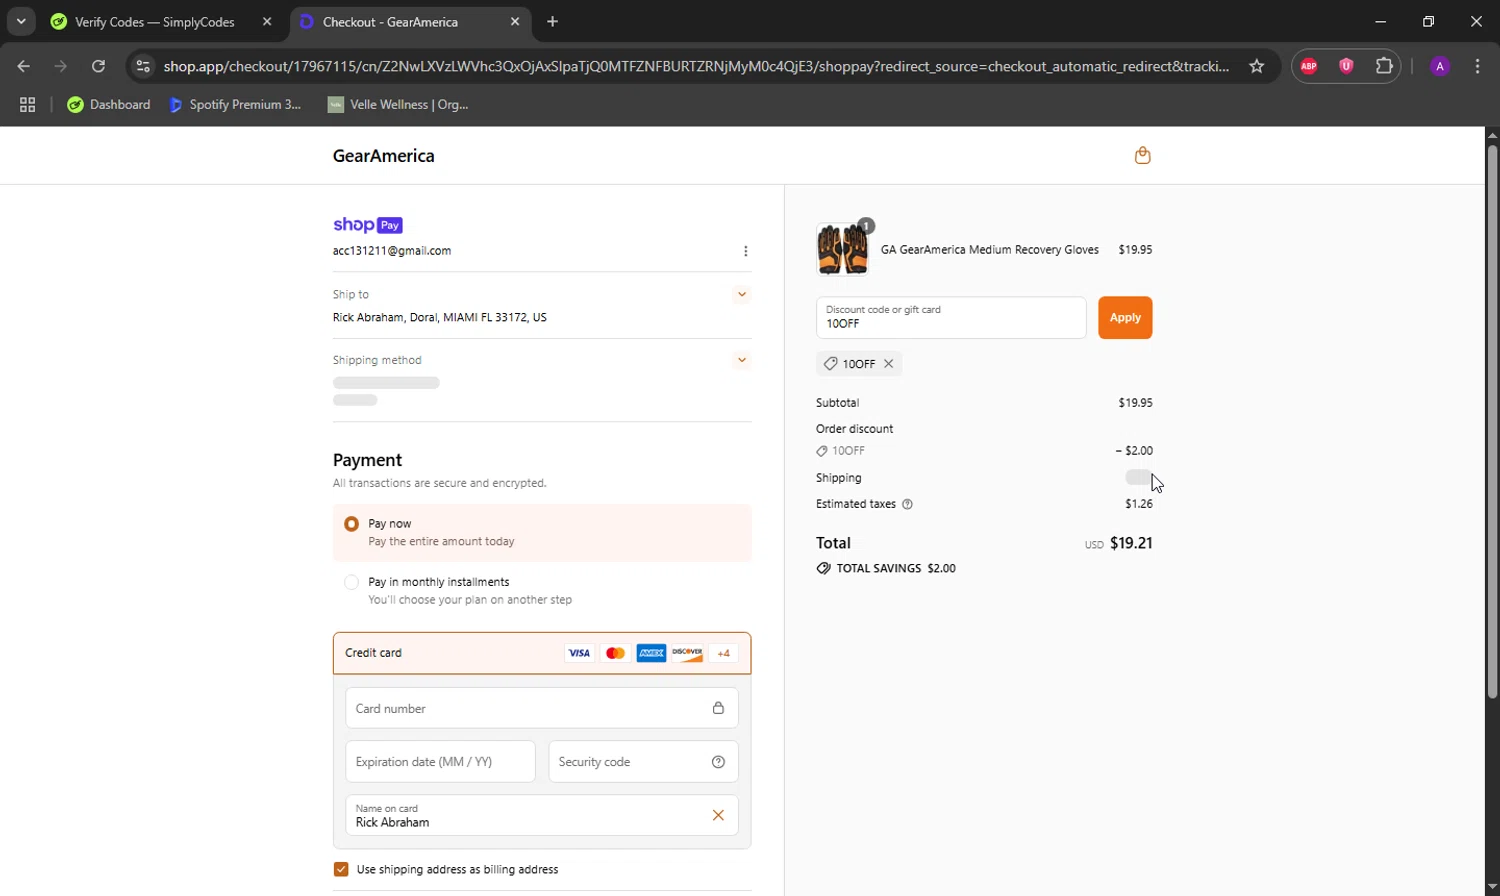The height and width of the screenshot is (896, 1500).
Task: Click the GearAmerica store name
Action: click(384, 156)
